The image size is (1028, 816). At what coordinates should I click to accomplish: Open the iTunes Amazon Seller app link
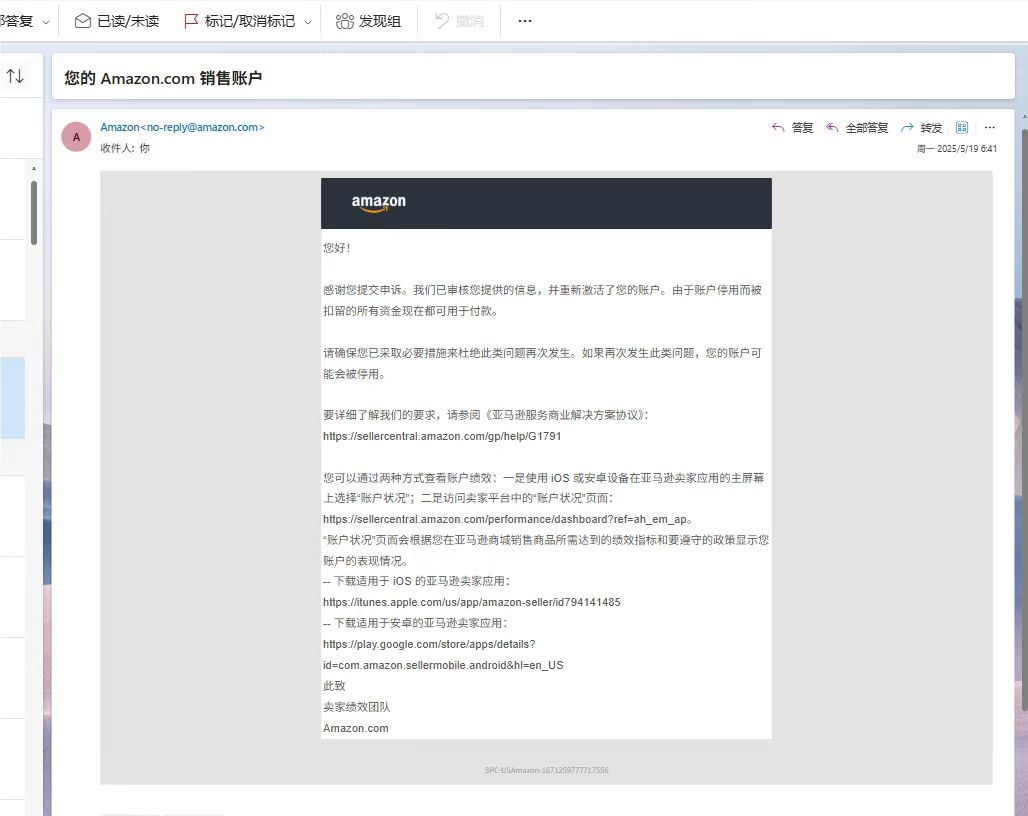pos(471,602)
